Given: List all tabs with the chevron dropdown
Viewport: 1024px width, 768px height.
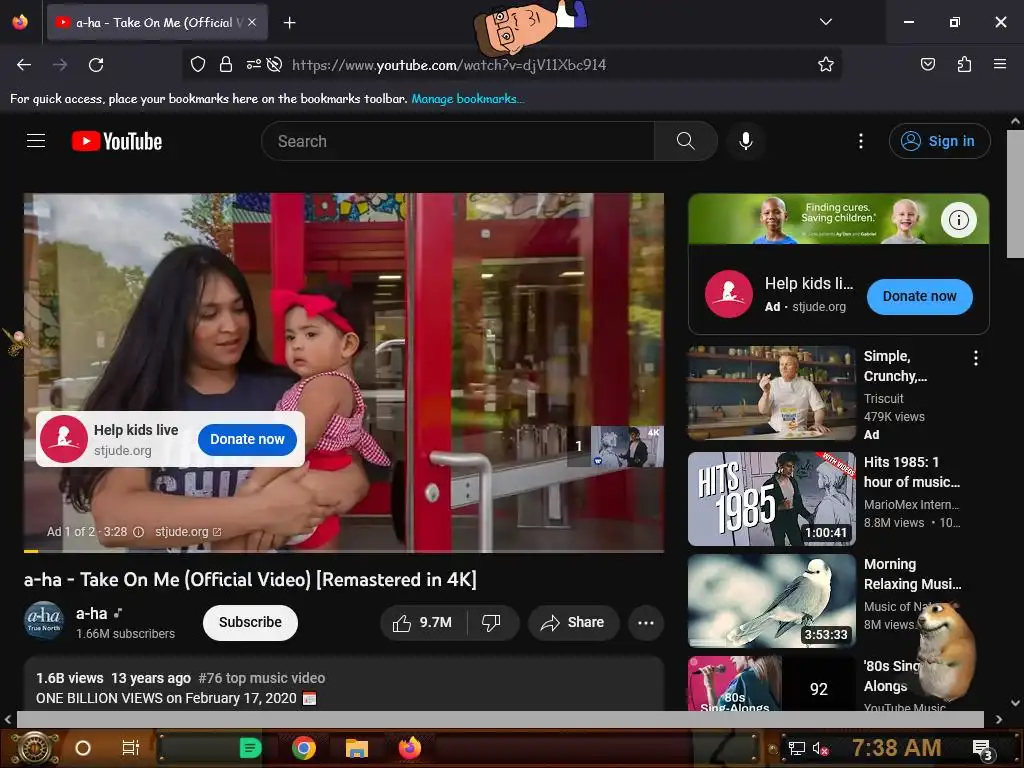Looking at the screenshot, I should pyautogui.click(x=825, y=22).
